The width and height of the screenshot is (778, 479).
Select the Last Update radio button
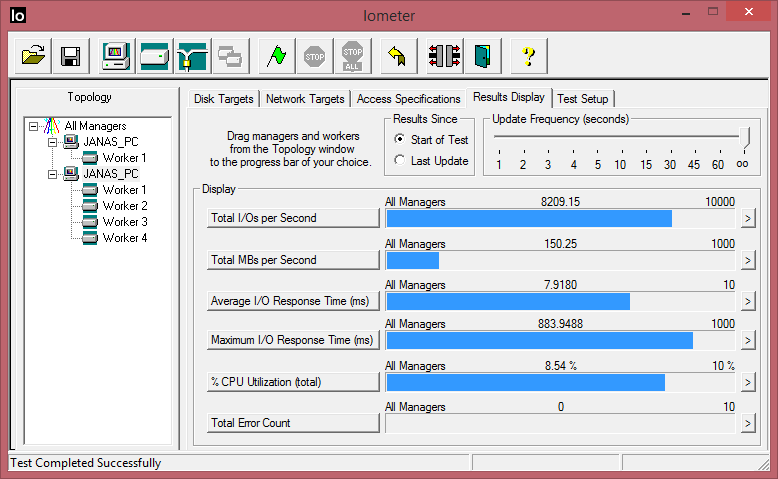(x=399, y=160)
